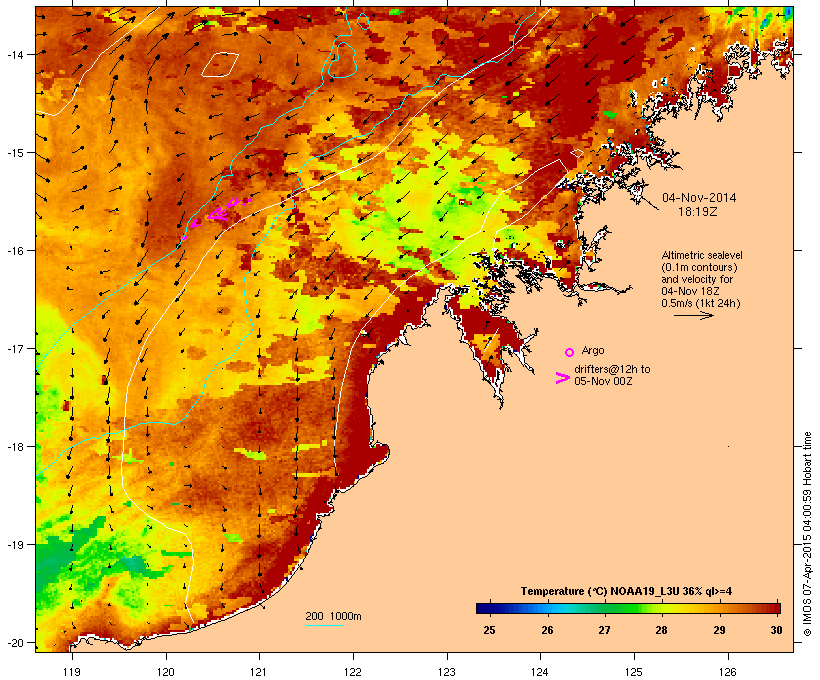This screenshot has width=820, height=680.
Task: Click the magenta drifter arrowhead legend symbol
Action: (562, 378)
